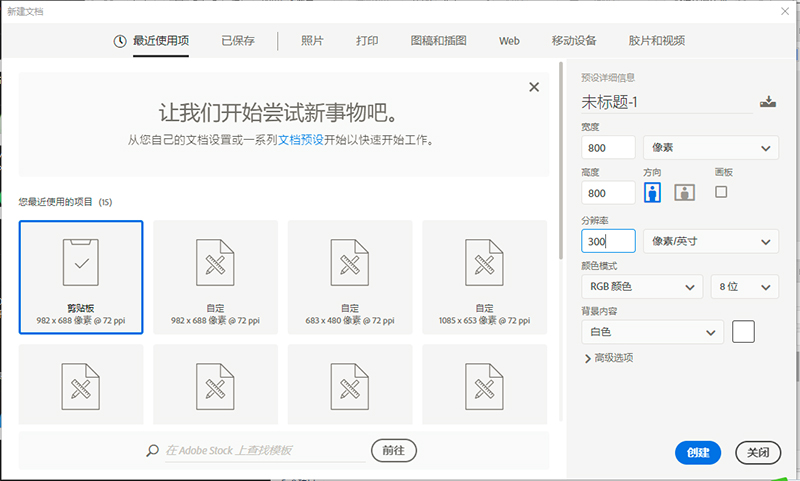800x481 pixels.
Task: Choose landscape orientation
Action: pyautogui.click(x=684, y=193)
